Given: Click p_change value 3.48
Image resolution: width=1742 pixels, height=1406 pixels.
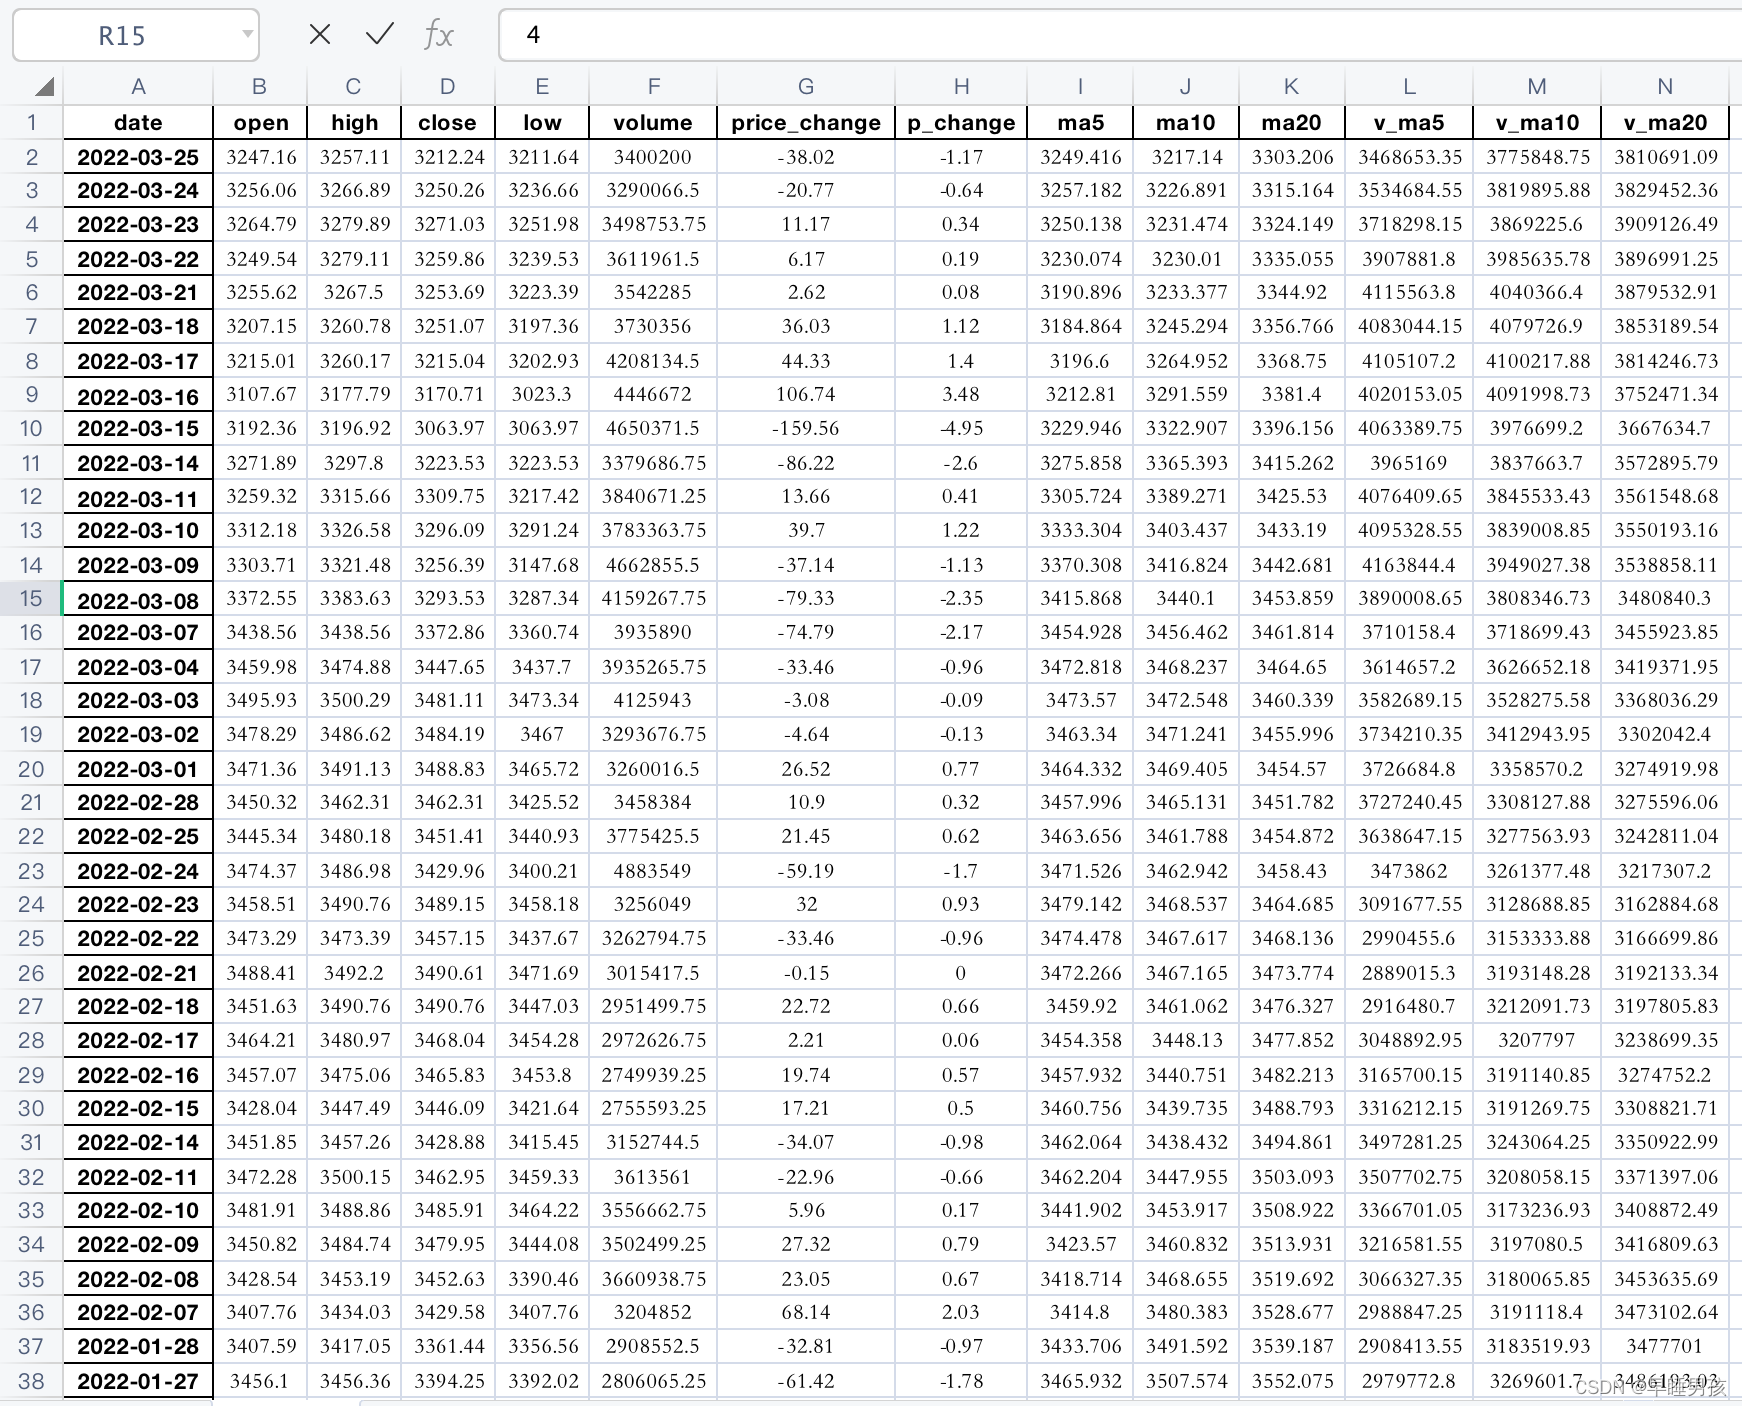Looking at the screenshot, I should click(961, 394).
